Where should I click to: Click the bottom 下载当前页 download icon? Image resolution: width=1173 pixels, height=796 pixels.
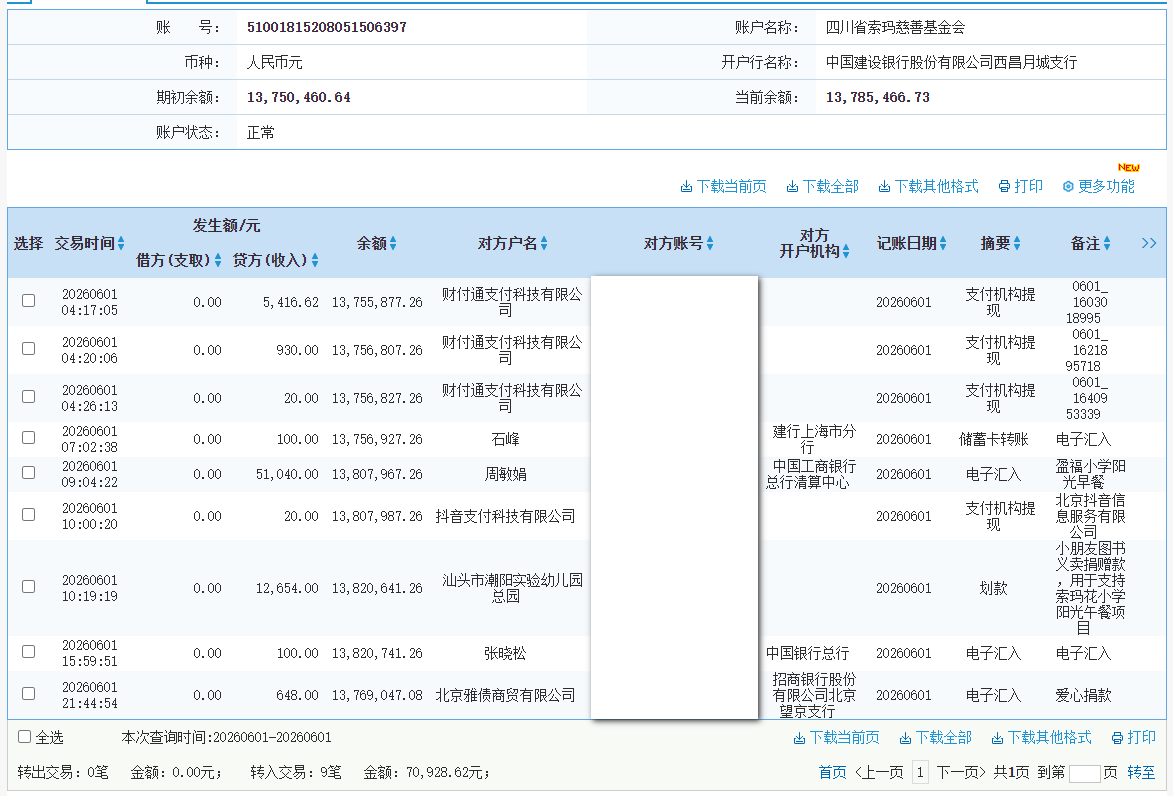click(799, 738)
